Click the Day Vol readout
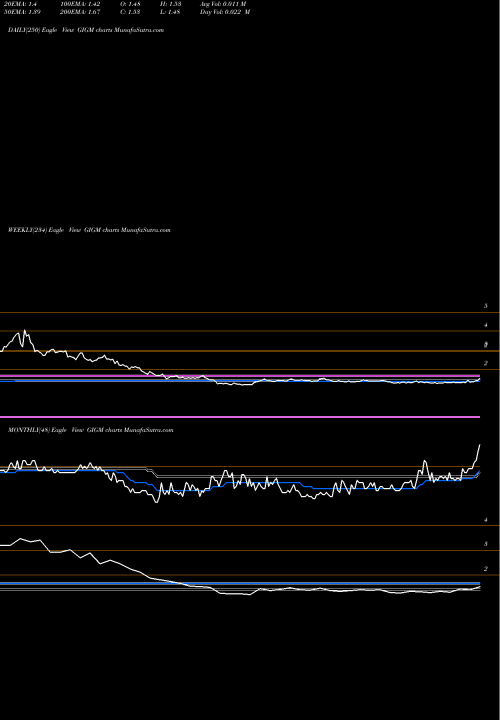 point(225,12)
